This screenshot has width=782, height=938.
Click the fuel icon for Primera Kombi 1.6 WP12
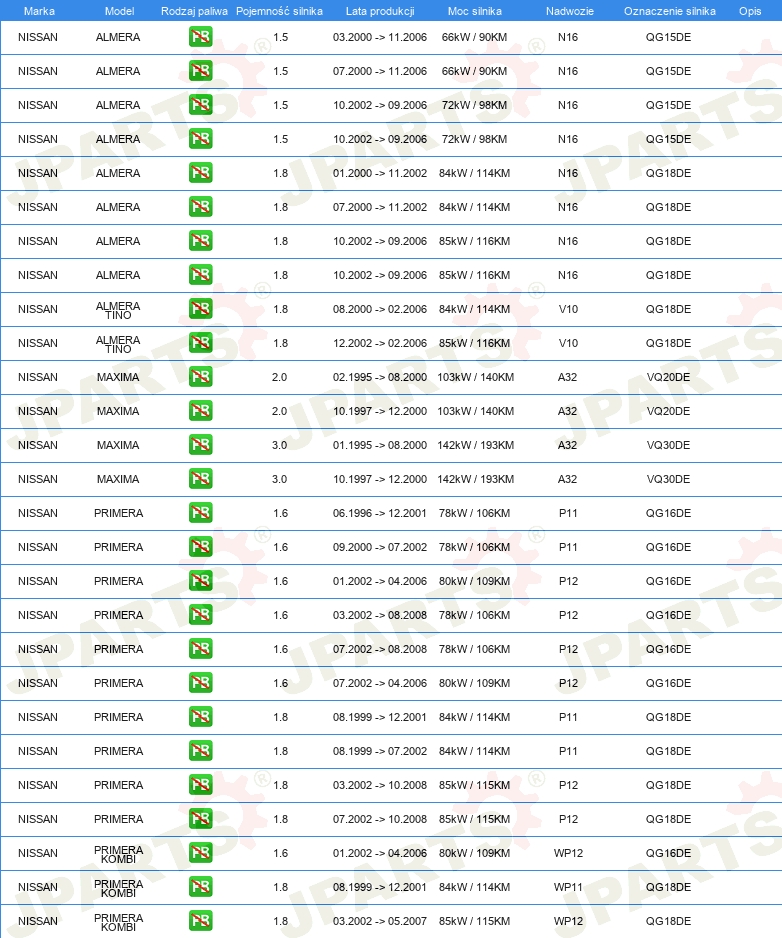(200, 853)
